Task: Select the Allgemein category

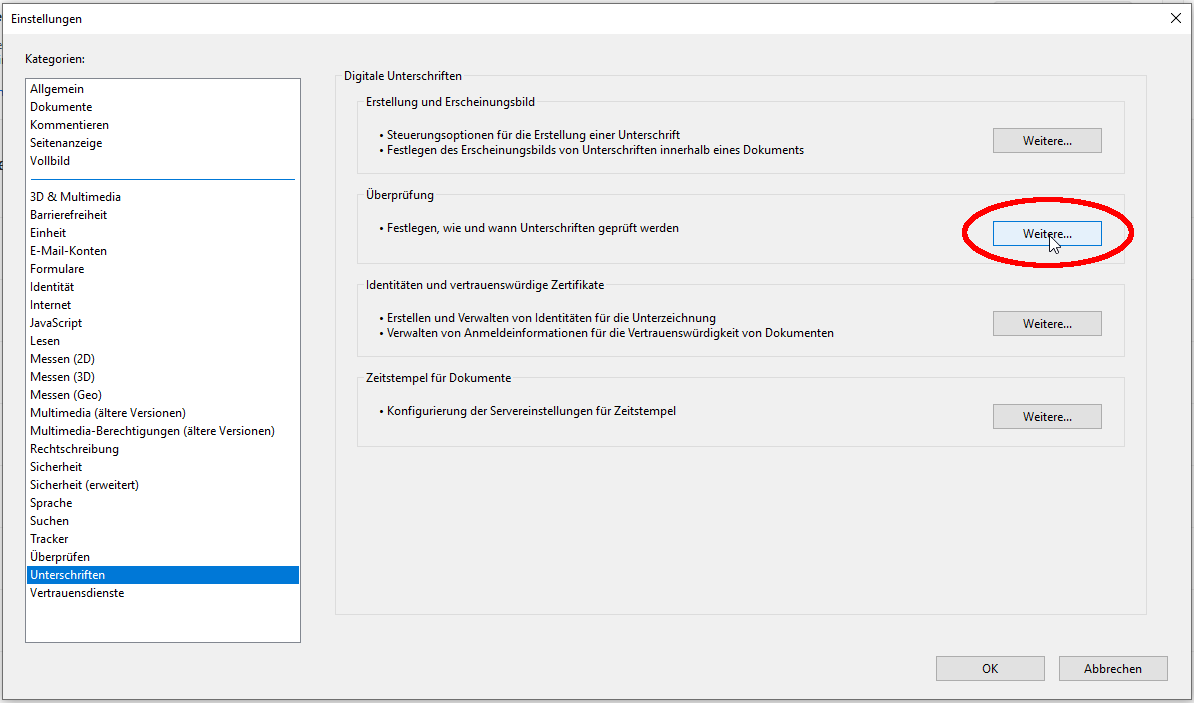Action: coord(57,89)
